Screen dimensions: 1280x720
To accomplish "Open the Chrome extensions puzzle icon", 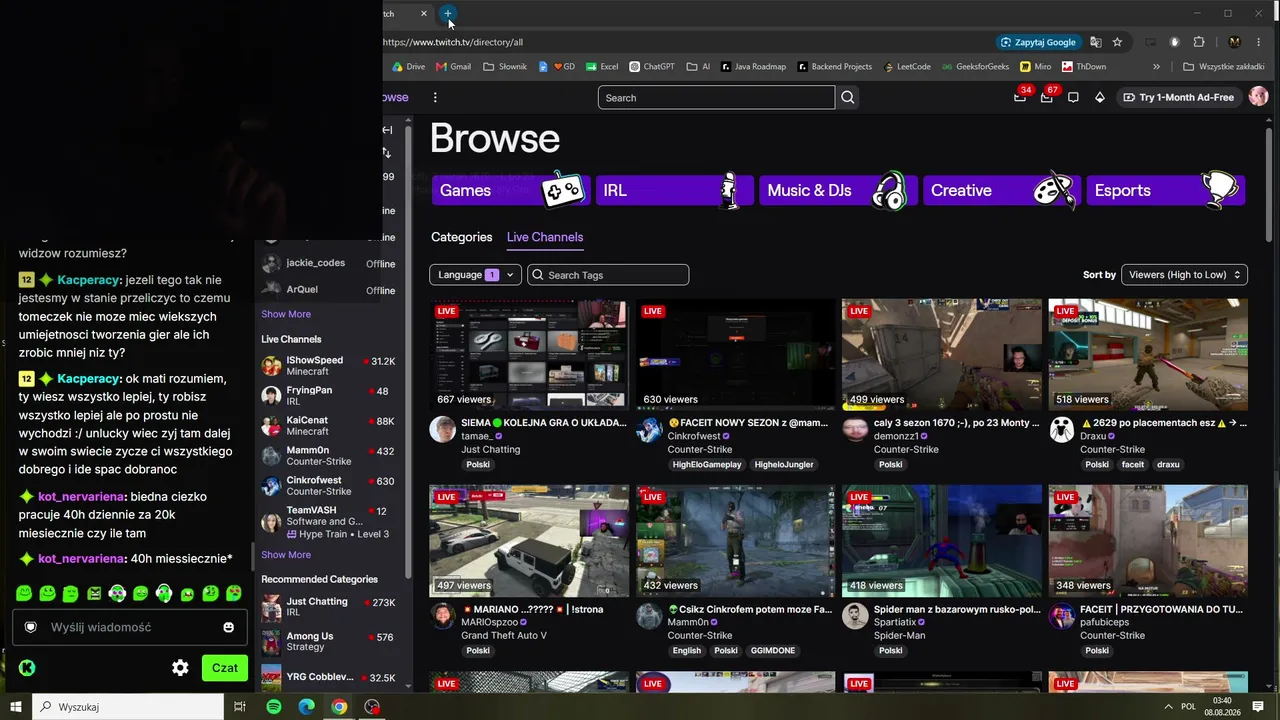I will pos(1199,42).
